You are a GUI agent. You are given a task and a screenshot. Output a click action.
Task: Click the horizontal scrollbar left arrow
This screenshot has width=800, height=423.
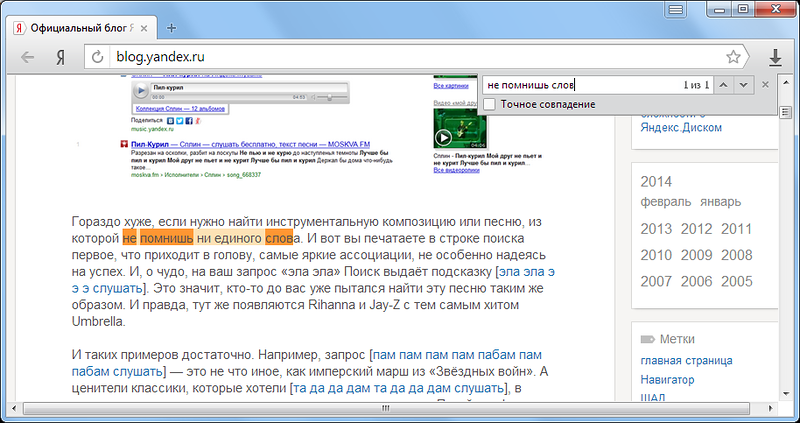pyautogui.click(x=14, y=408)
